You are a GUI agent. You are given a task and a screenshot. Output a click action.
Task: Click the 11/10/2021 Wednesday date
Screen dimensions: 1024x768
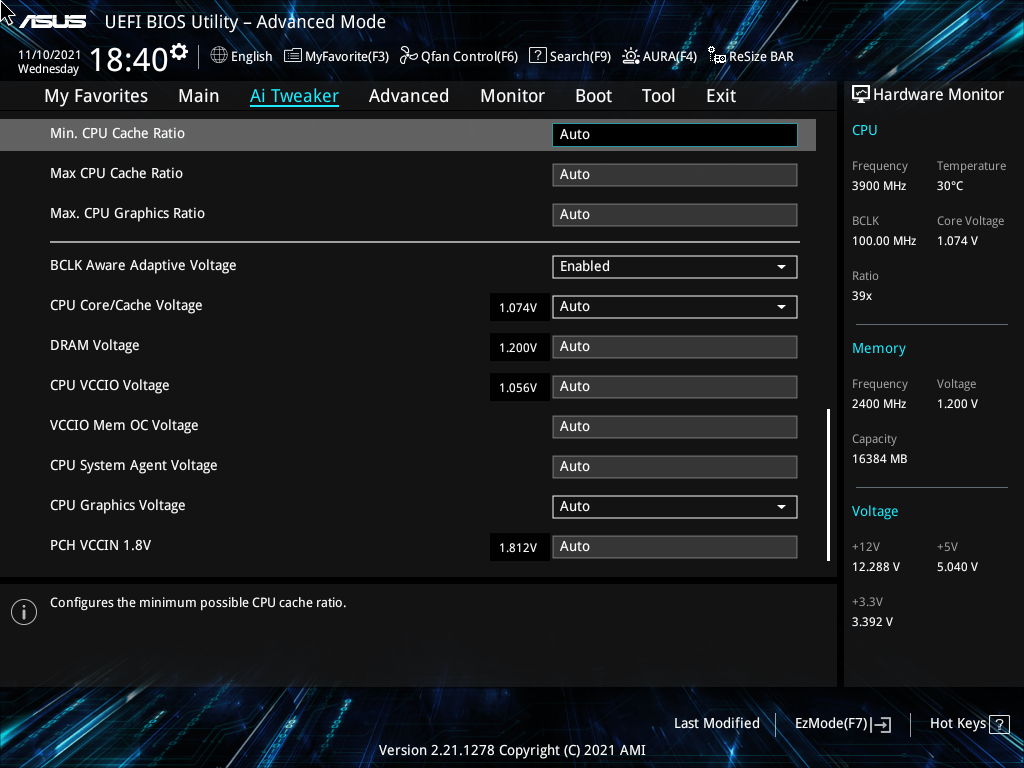(49, 62)
